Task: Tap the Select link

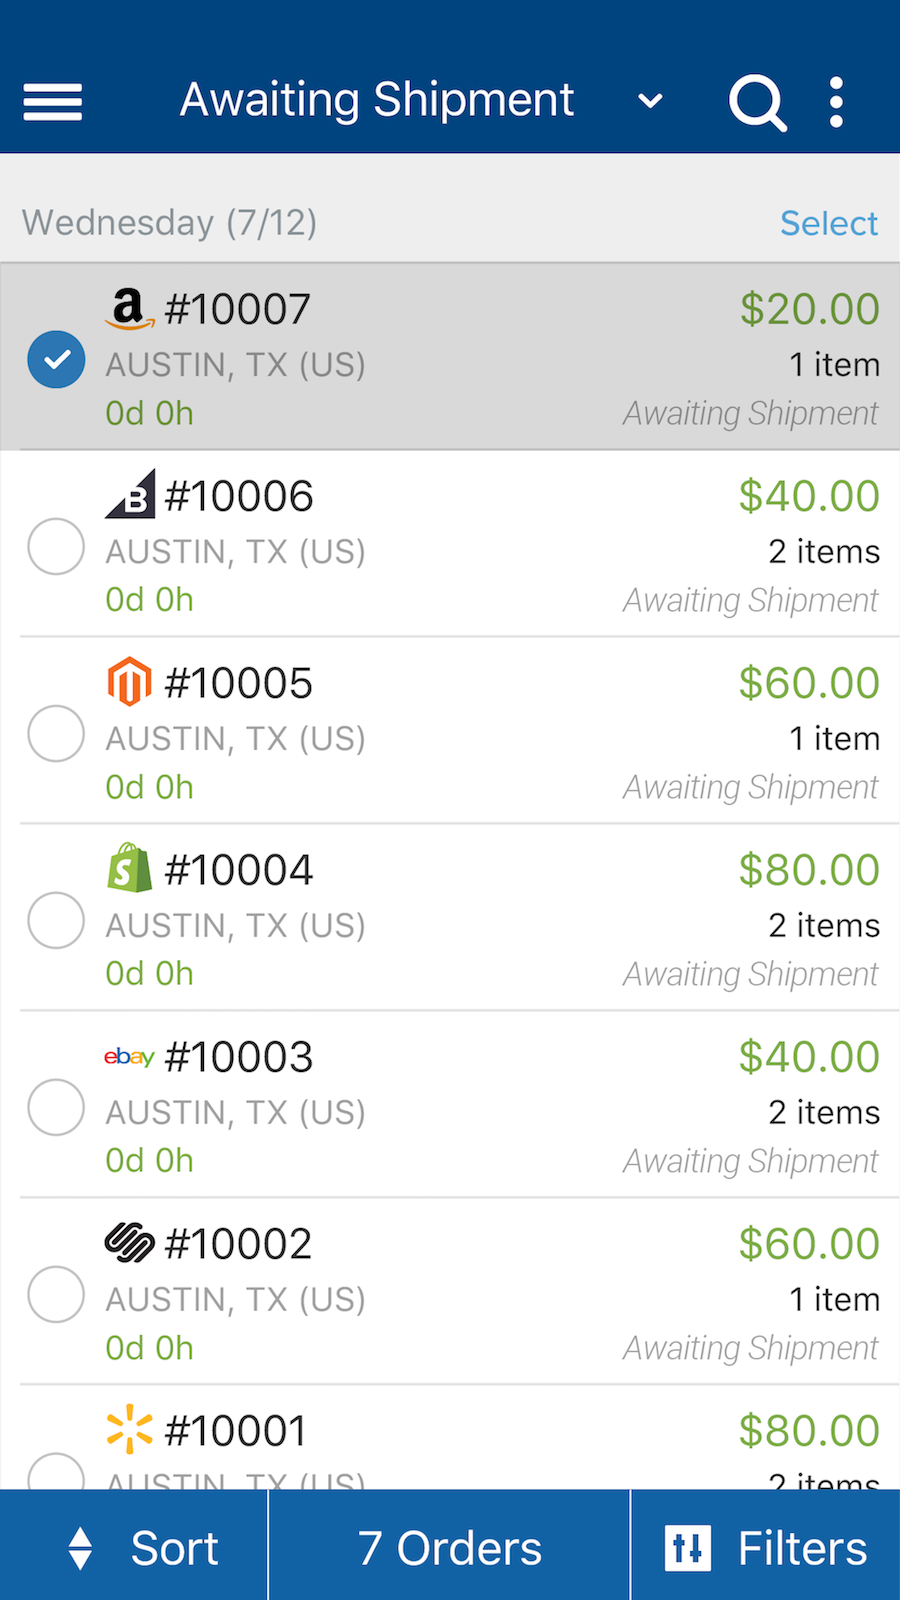Action: tap(828, 223)
